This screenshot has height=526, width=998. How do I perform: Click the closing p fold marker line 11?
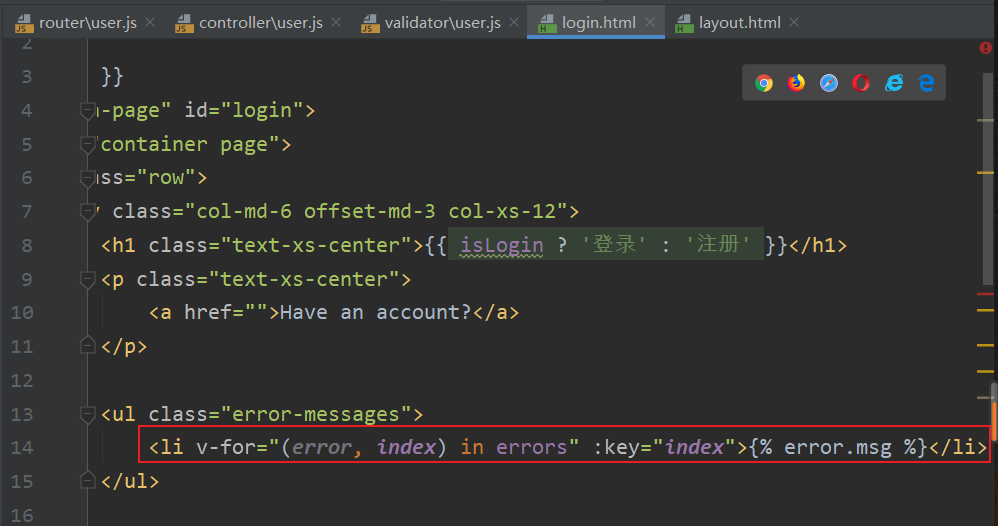[88, 346]
